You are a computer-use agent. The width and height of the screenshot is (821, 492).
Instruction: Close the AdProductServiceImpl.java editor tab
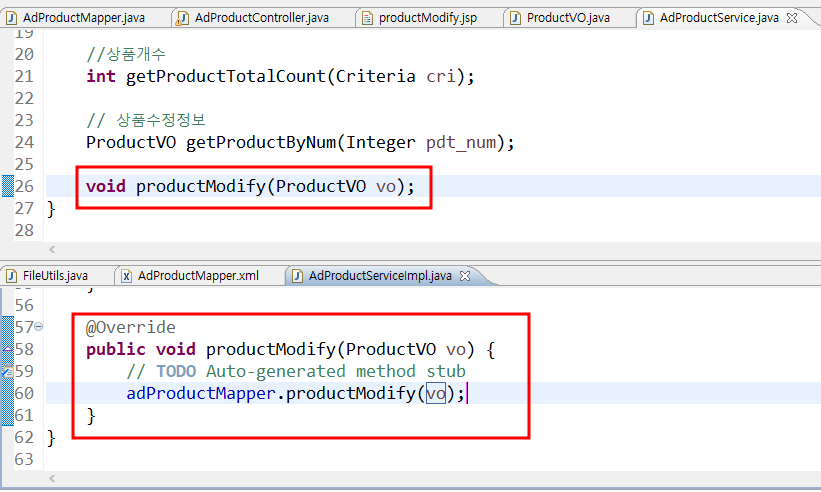pos(465,276)
